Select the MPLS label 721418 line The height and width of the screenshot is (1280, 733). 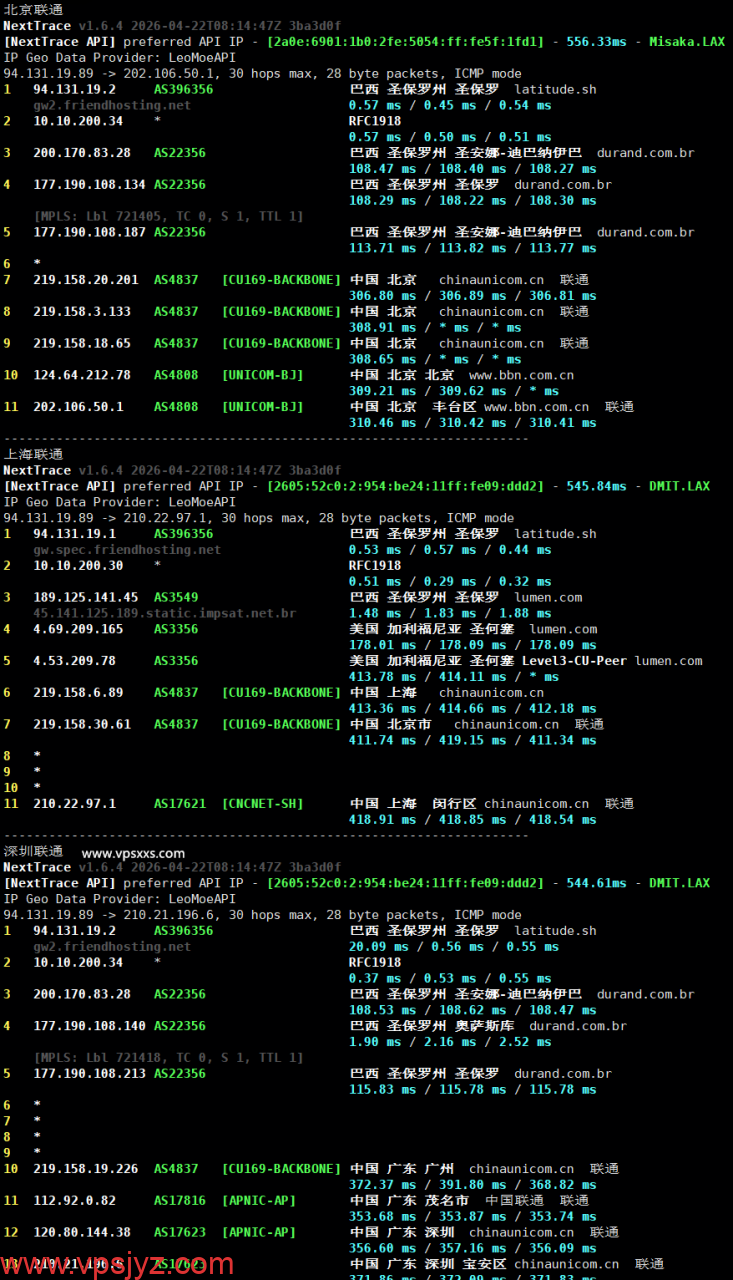pos(168,1057)
